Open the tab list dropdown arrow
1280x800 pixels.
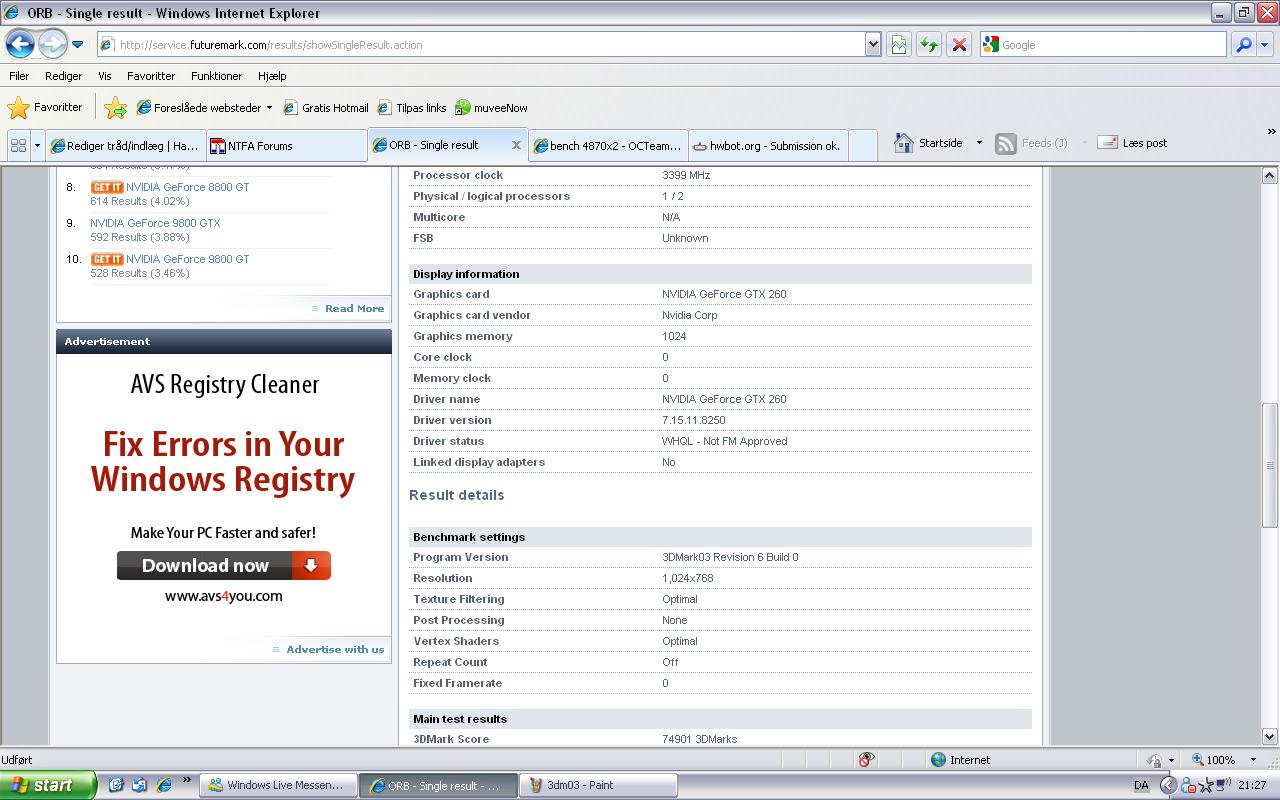(37, 145)
